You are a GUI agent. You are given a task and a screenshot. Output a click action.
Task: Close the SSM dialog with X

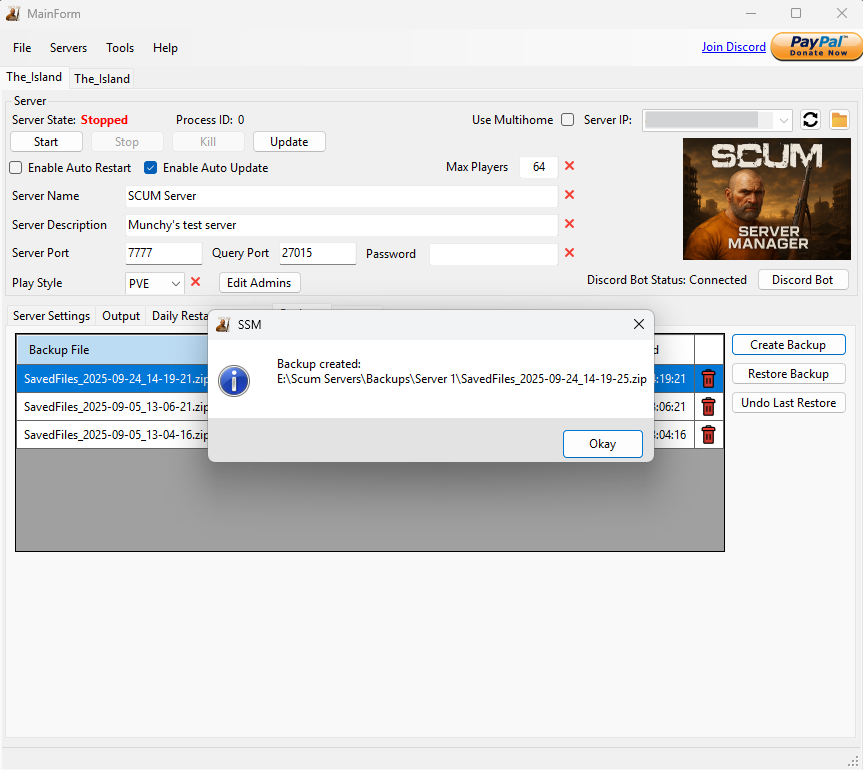tap(638, 324)
